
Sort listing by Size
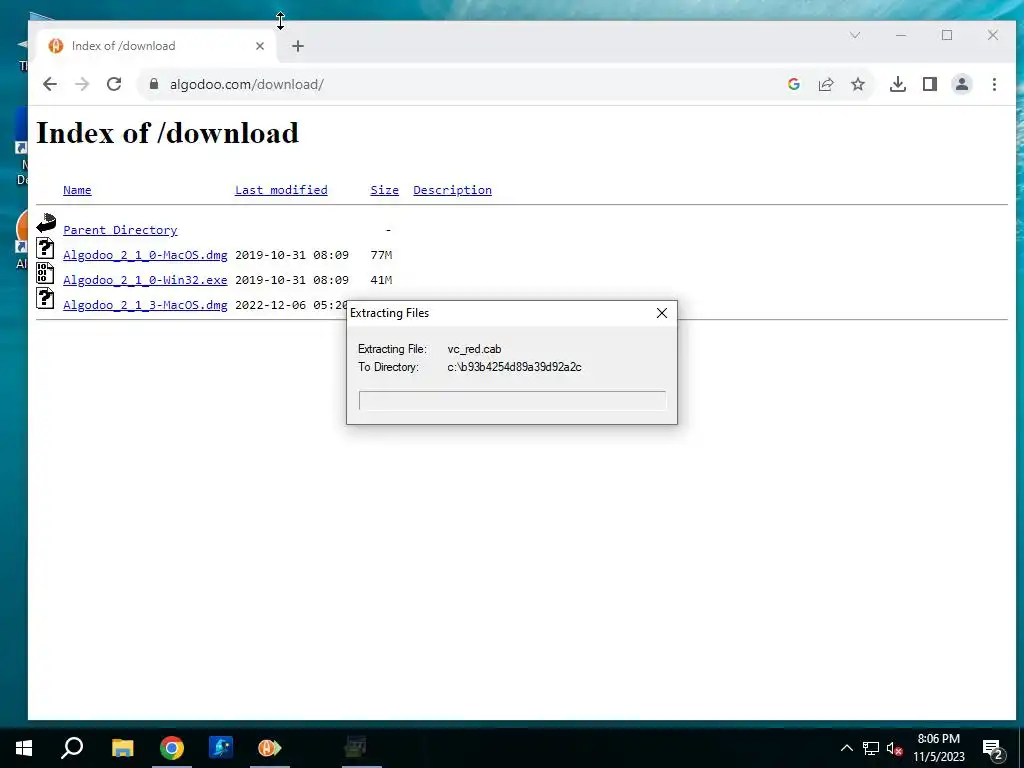pyautogui.click(x=385, y=190)
